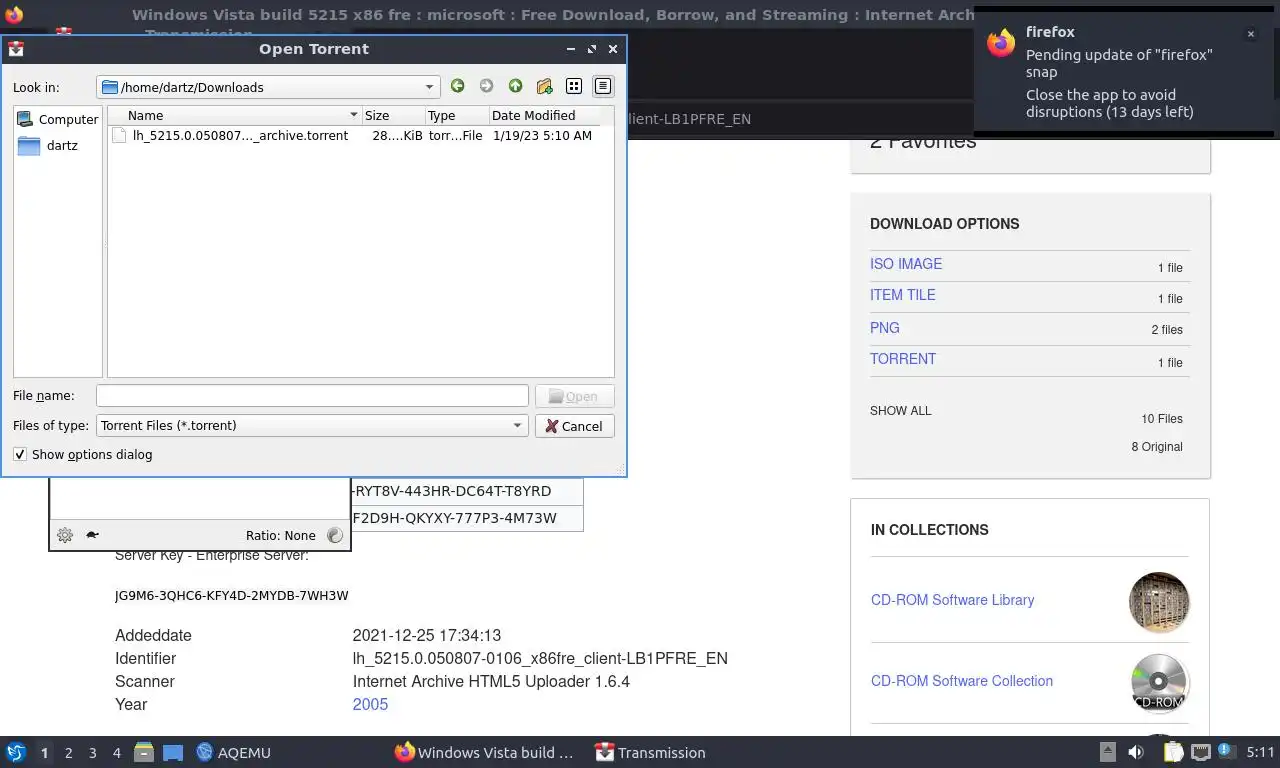Click CD-ROM Software Library thumbnail
The height and width of the screenshot is (768, 1280).
point(1159,602)
